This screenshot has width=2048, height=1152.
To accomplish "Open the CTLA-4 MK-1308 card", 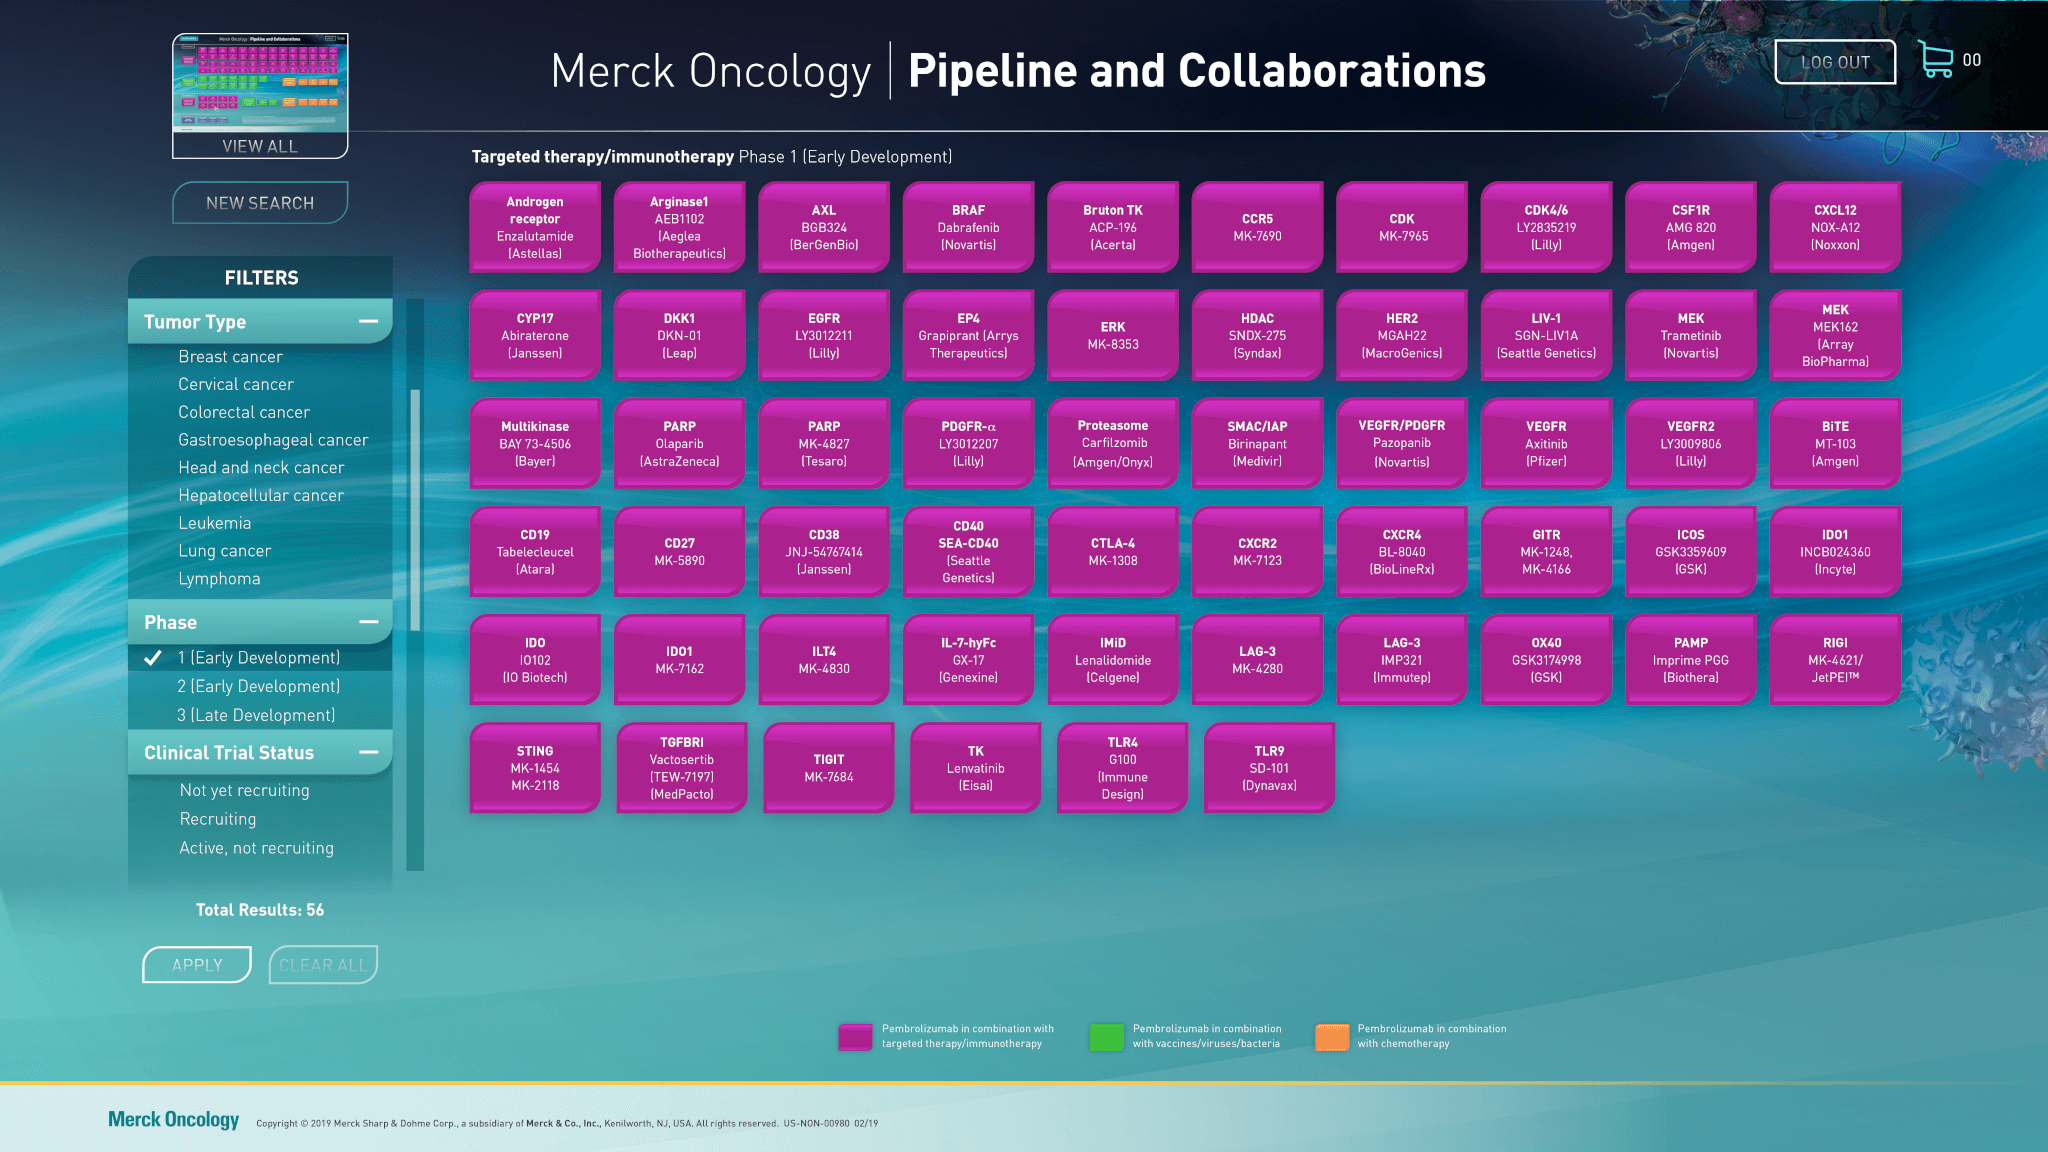I will tap(1113, 551).
